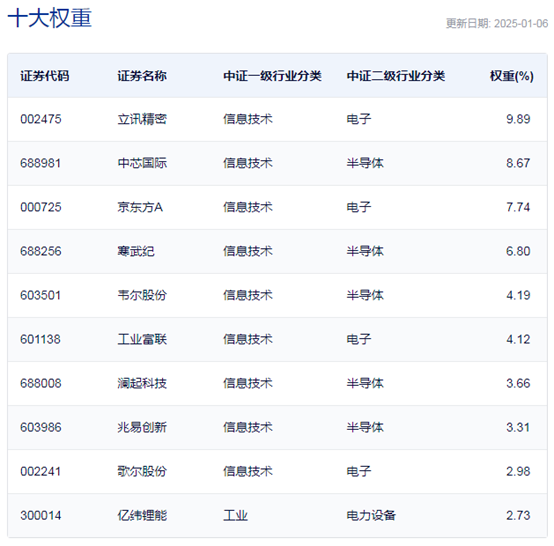554x546 pixels.
Task: Click security code 601138
Action: pos(41,339)
